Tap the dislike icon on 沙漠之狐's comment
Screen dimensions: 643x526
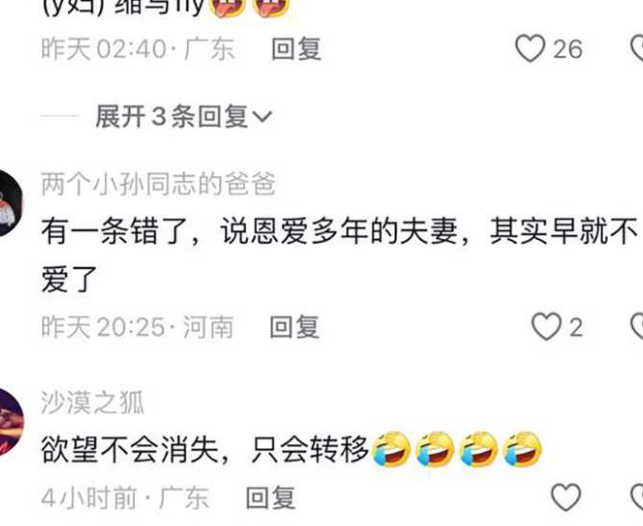click(x=637, y=497)
